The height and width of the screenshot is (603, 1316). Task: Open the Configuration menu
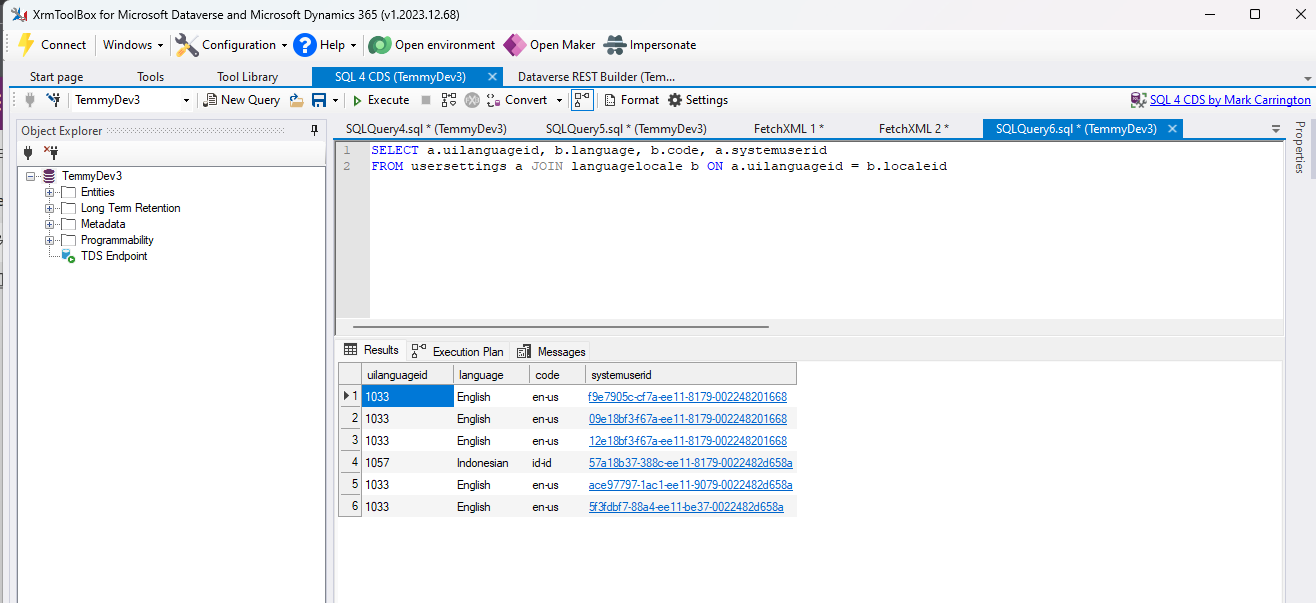point(231,45)
